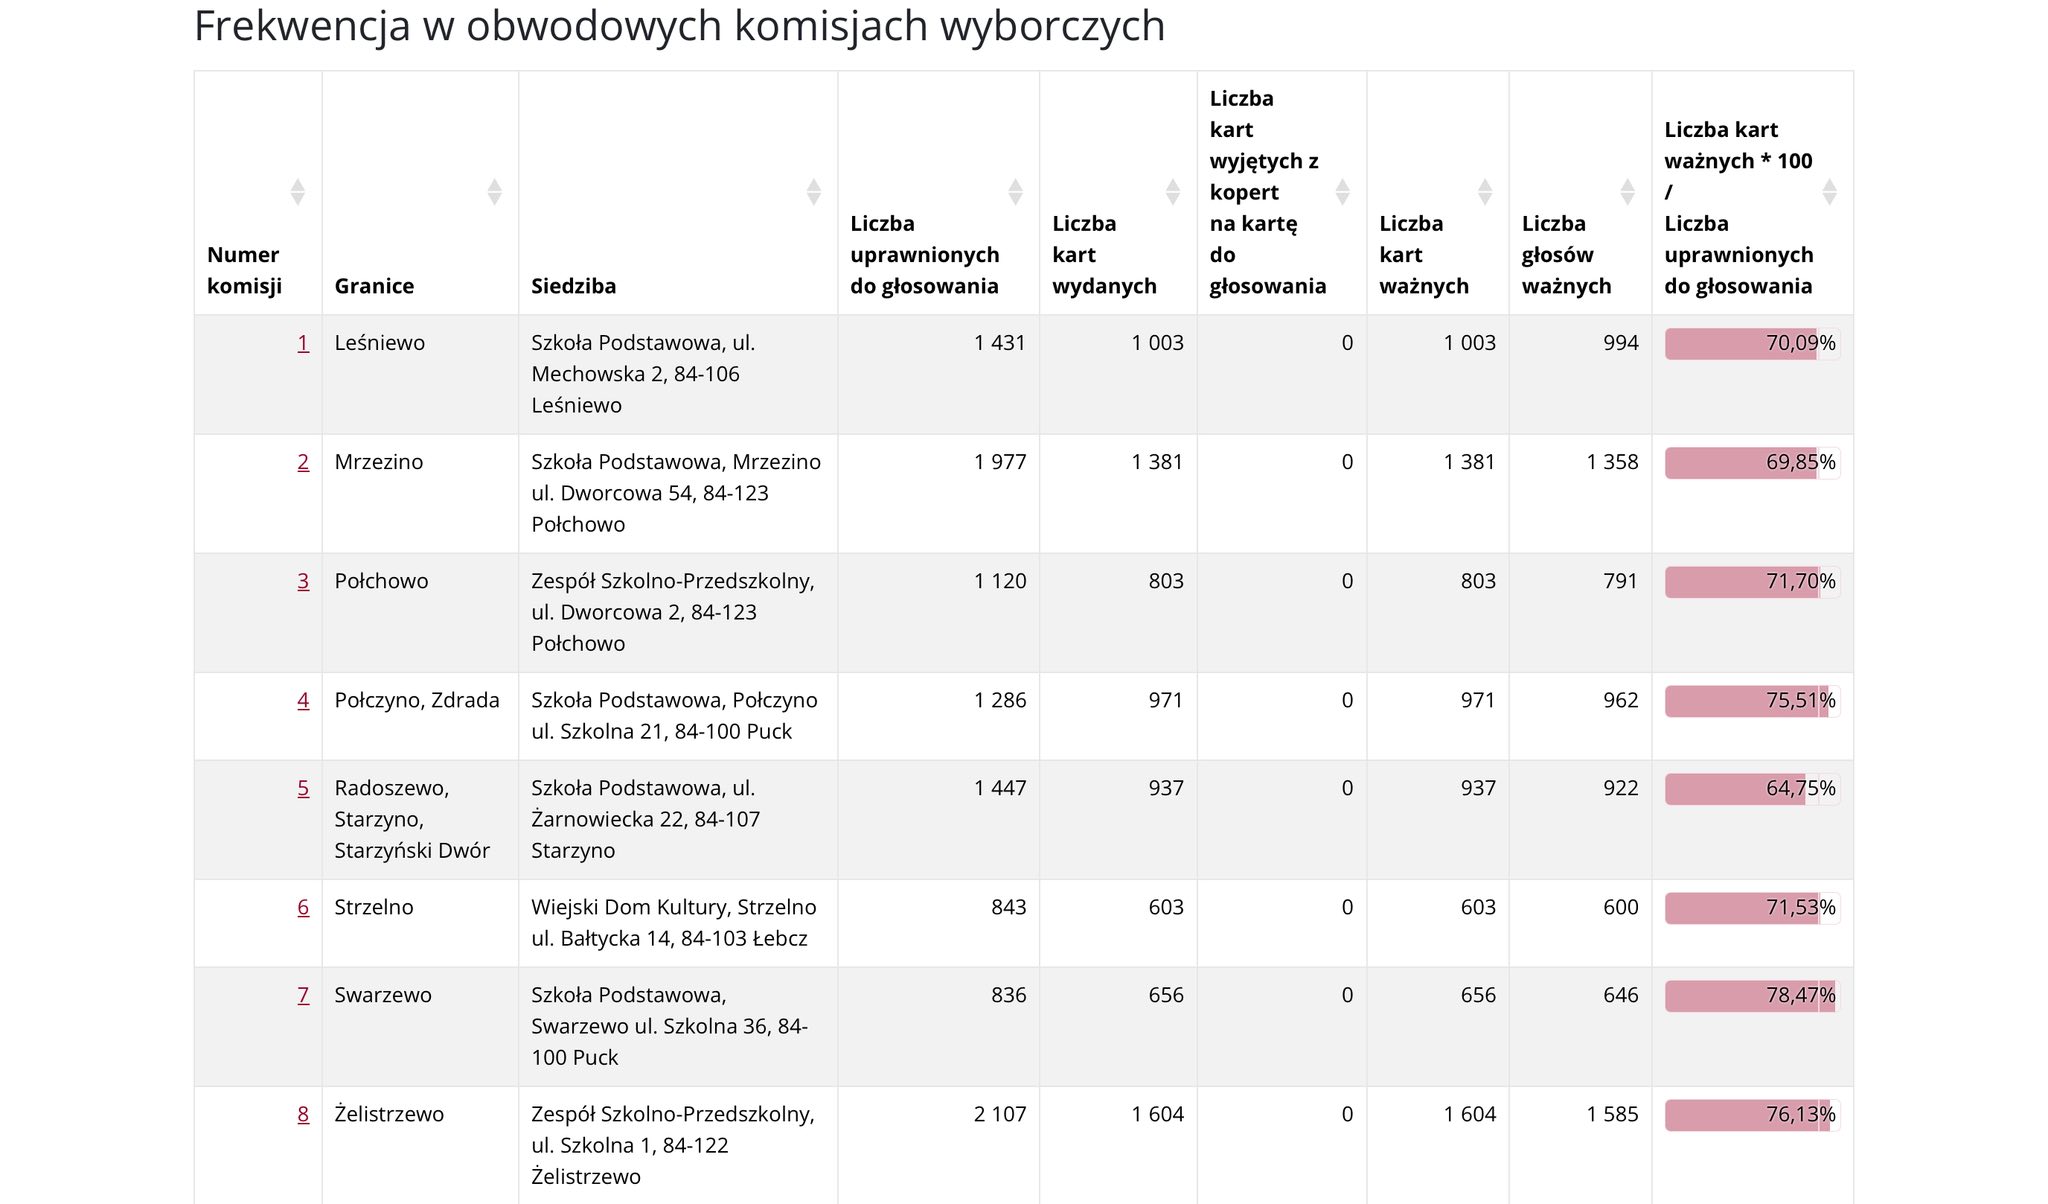Sort by Liczba uprawnionych do głosowania arrows
This screenshot has height=1204, width=2048.
pyautogui.click(x=1015, y=192)
